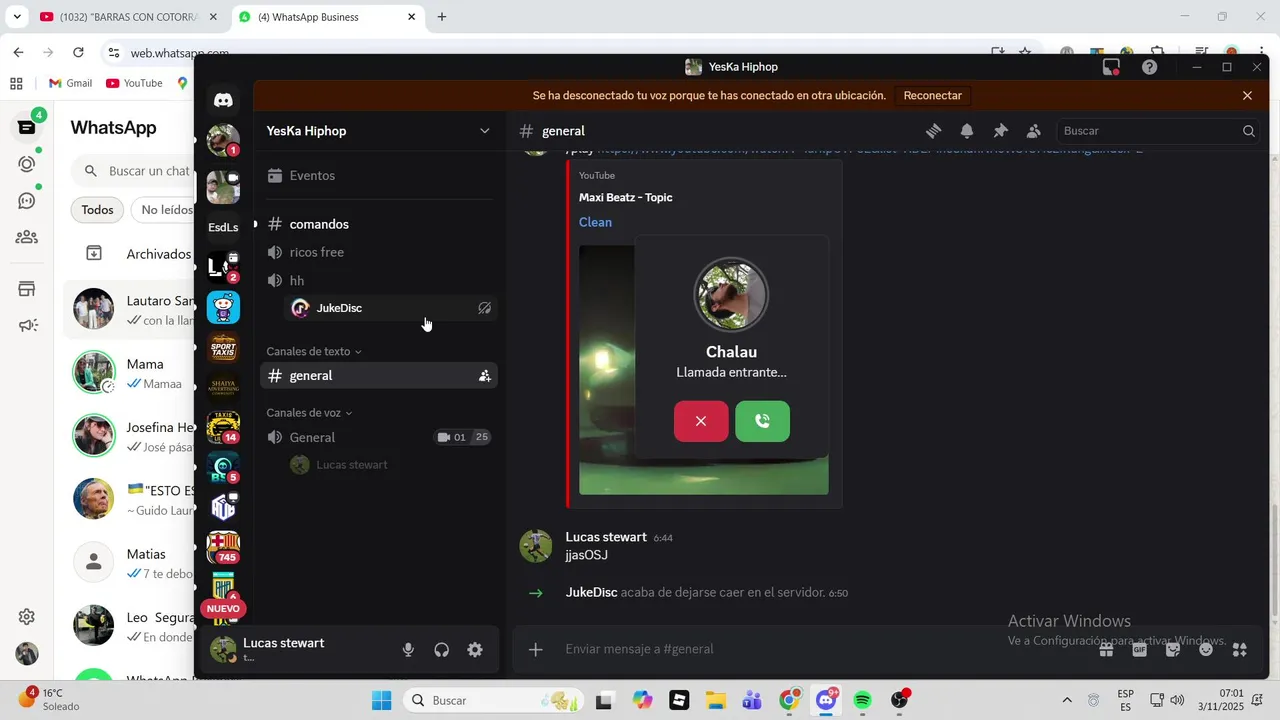The width and height of the screenshot is (1280, 720).
Task: Open the Sport Taxis server icon
Action: pyautogui.click(x=223, y=348)
